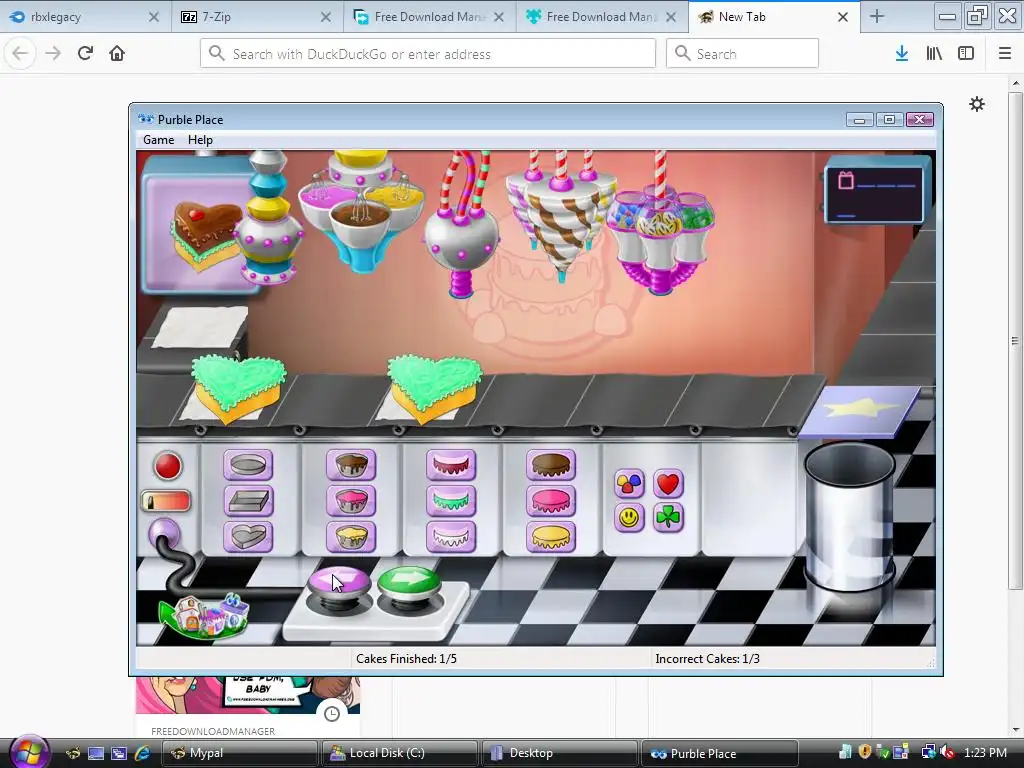This screenshot has height=768, width=1024.
Task: Pick the red icing drip button
Action: (451, 465)
